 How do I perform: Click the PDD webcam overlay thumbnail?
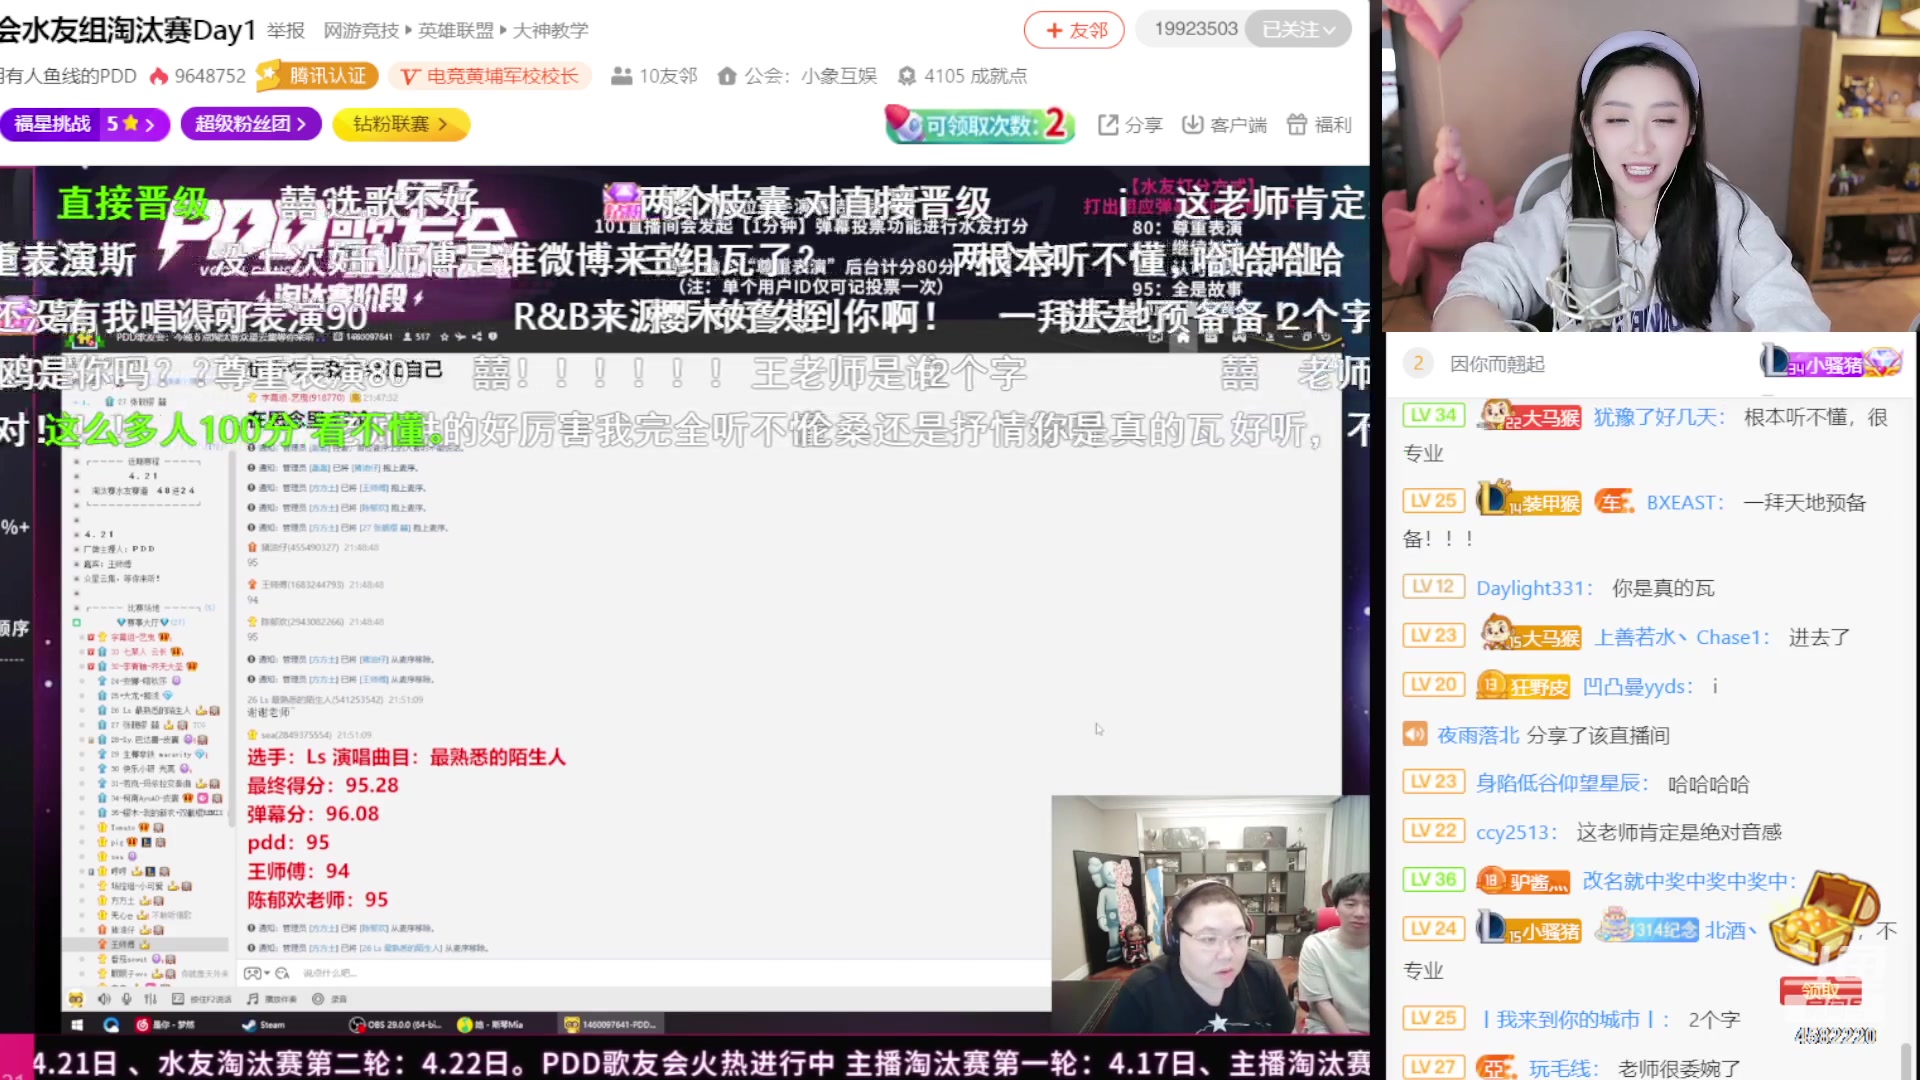click(1210, 915)
